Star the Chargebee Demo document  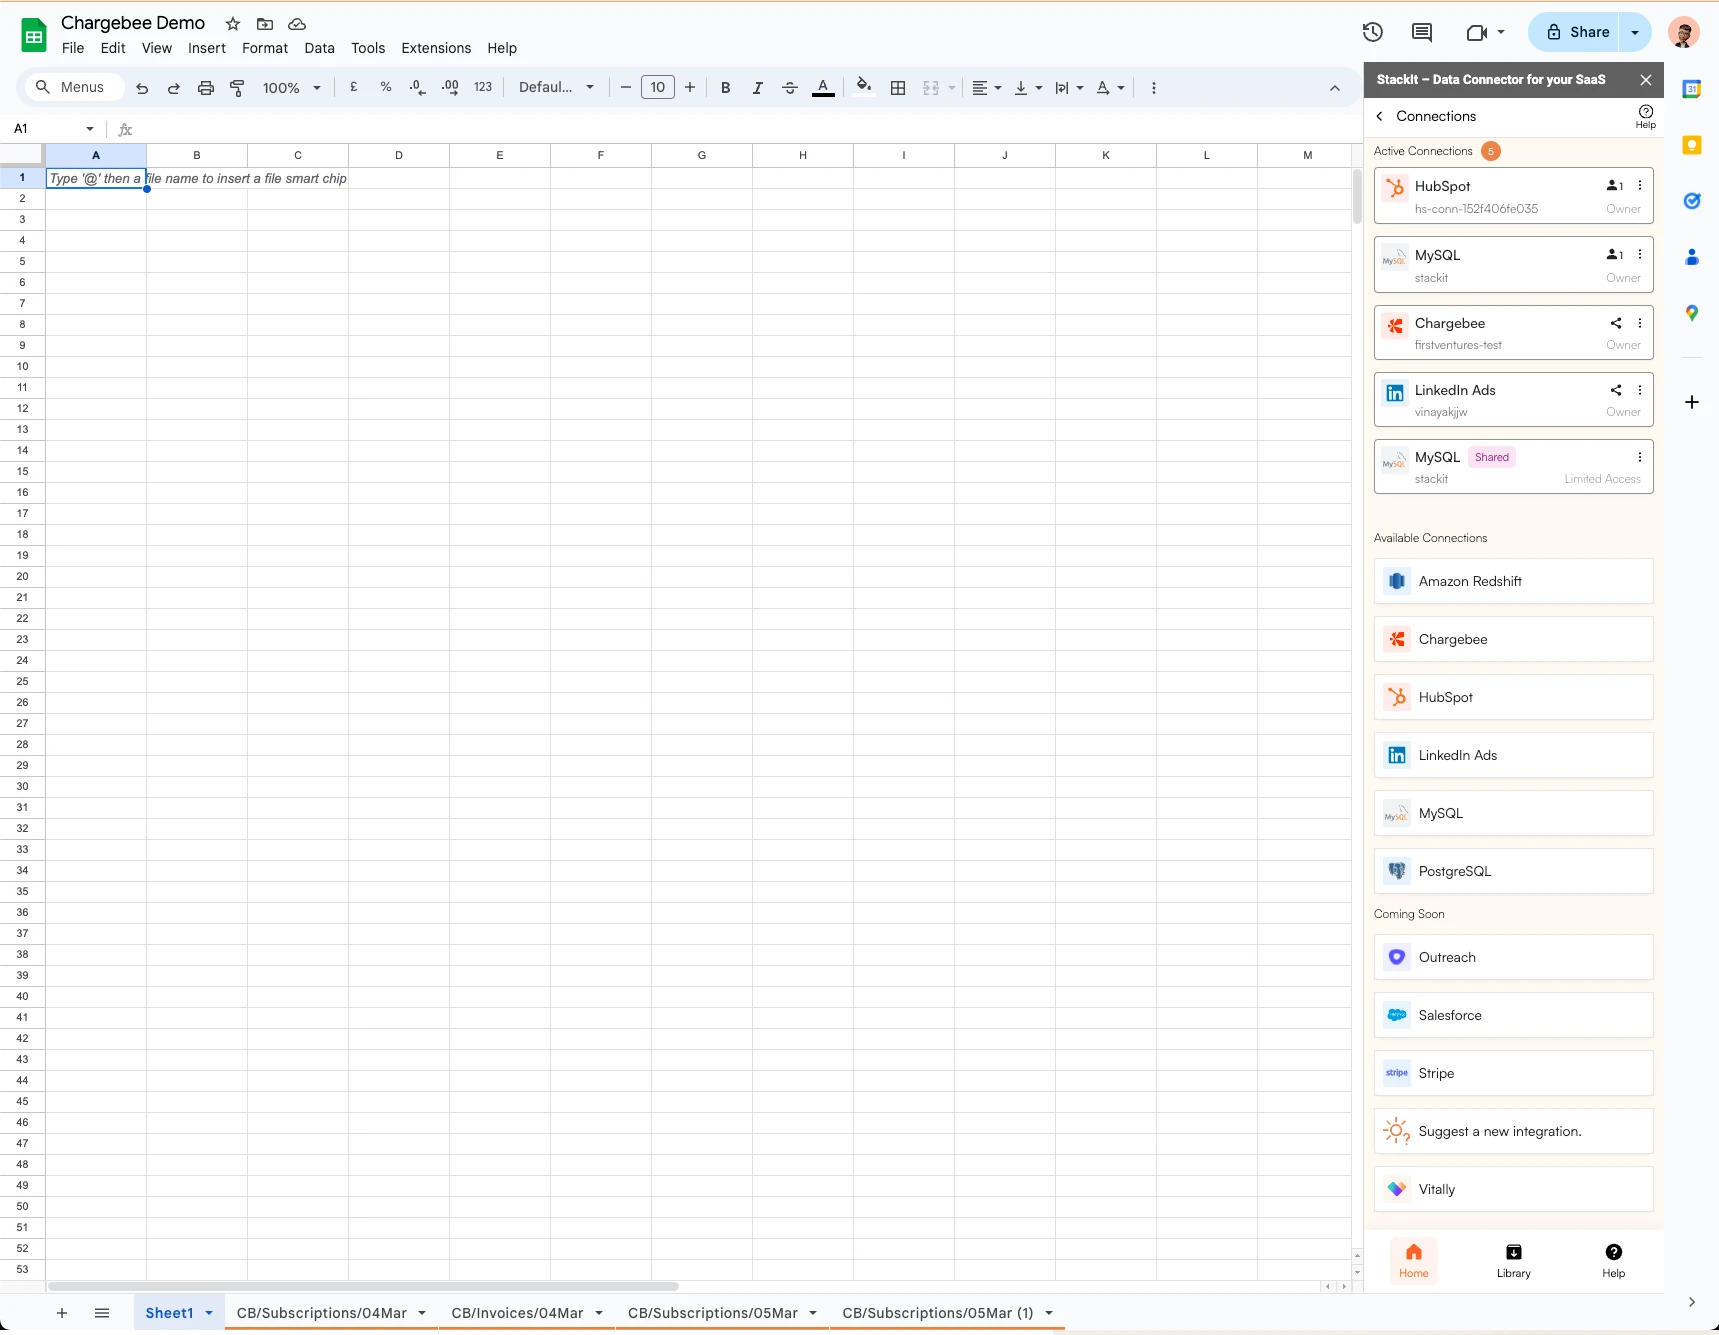tap(233, 24)
